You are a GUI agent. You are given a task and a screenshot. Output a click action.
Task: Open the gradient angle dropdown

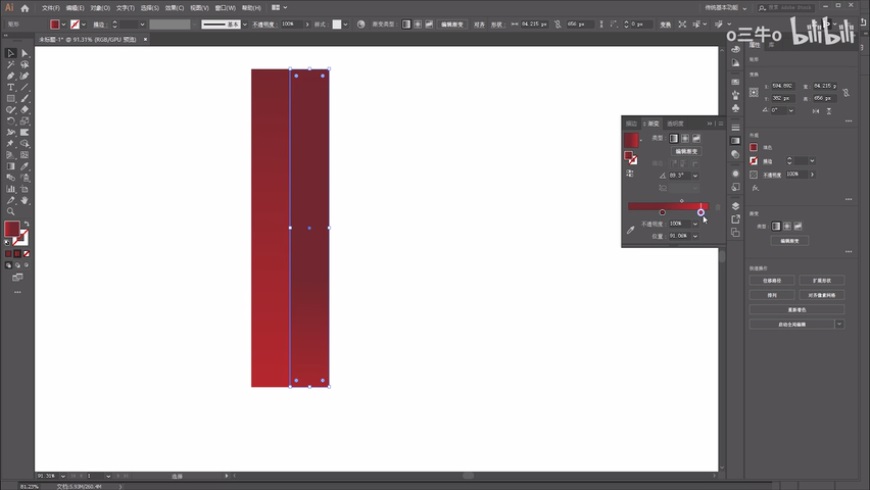(x=695, y=175)
